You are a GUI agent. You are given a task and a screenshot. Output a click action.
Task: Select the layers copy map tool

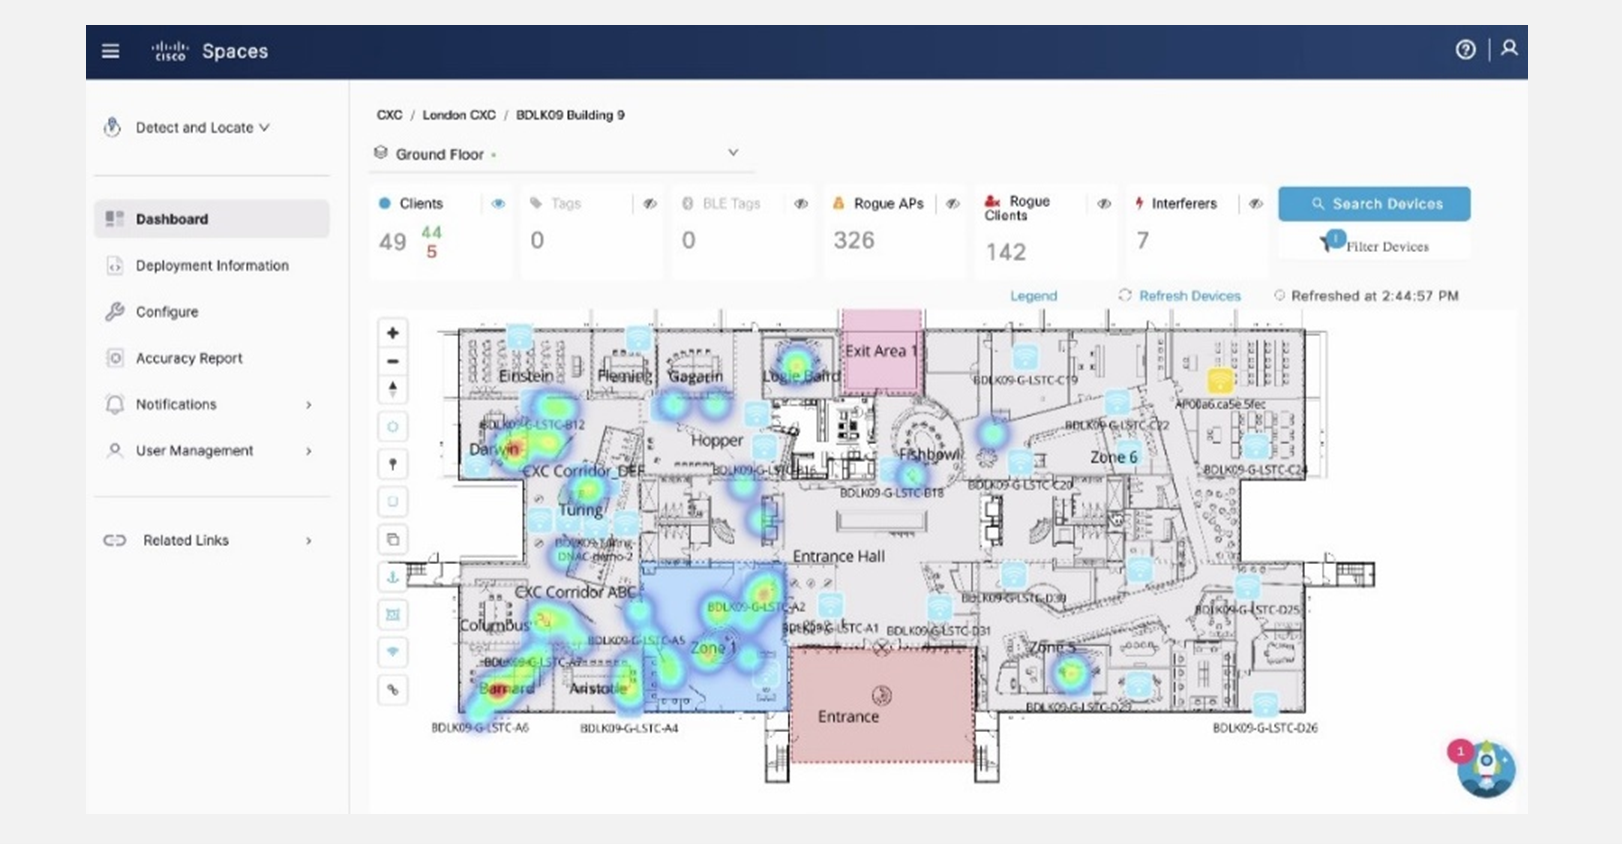click(393, 540)
